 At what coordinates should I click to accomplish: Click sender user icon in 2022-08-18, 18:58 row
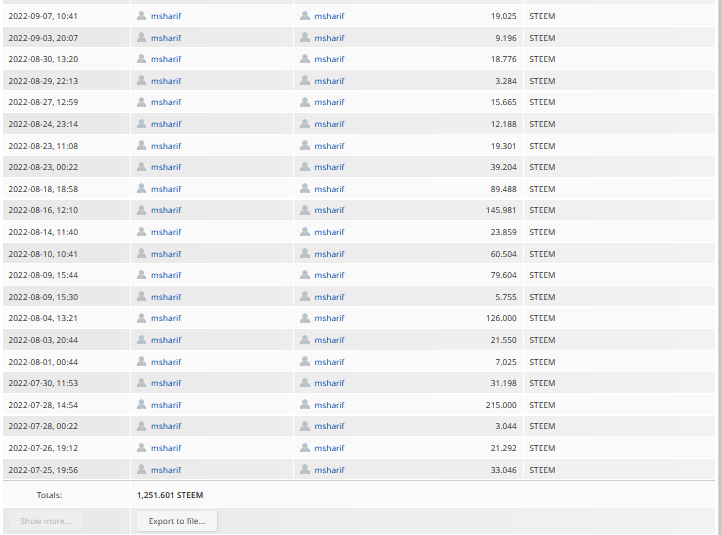(x=141, y=188)
